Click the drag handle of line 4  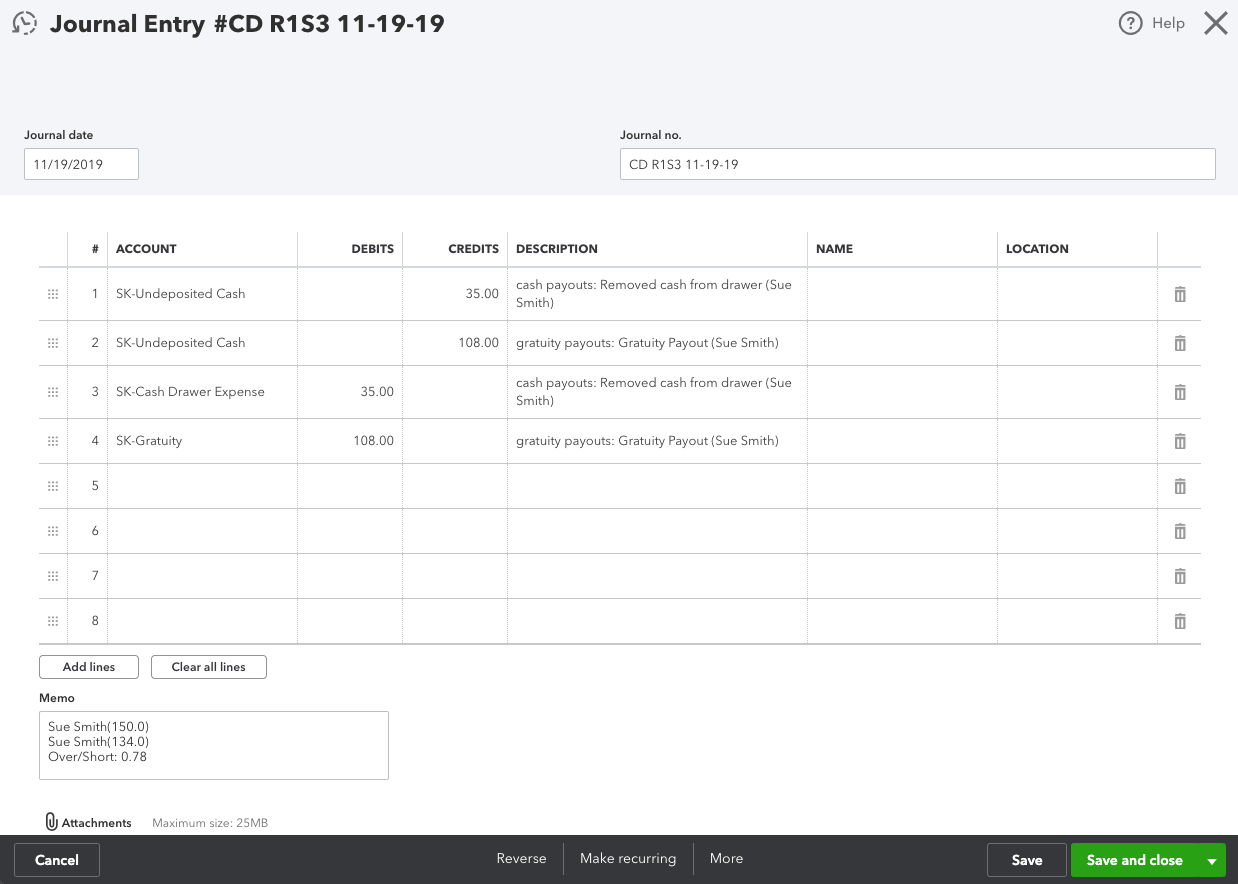pyautogui.click(x=53, y=441)
